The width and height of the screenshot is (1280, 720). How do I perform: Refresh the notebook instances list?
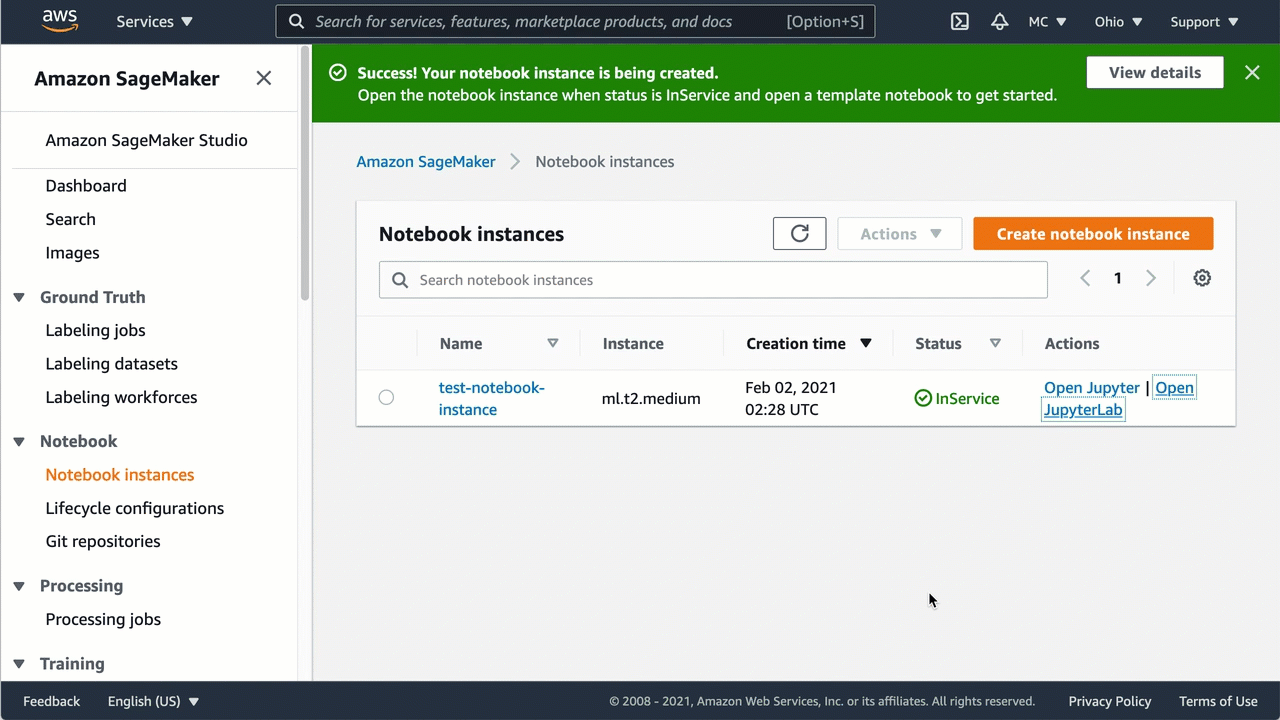(799, 233)
